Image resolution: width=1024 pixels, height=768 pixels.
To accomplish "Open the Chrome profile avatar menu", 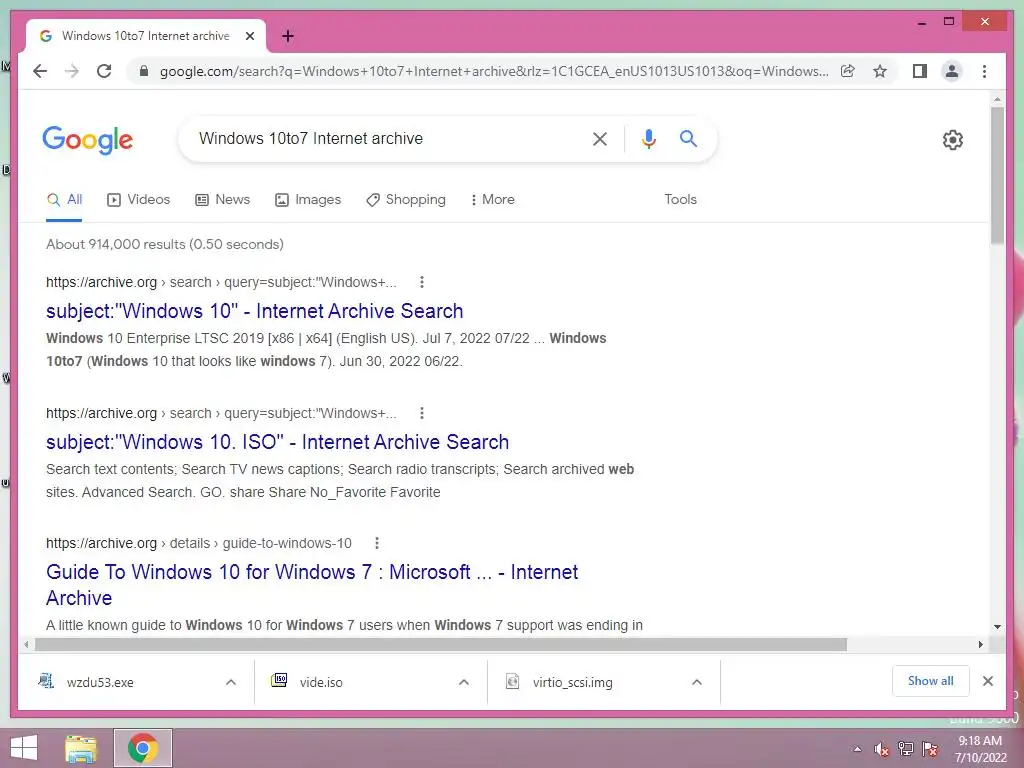I will [952, 71].
